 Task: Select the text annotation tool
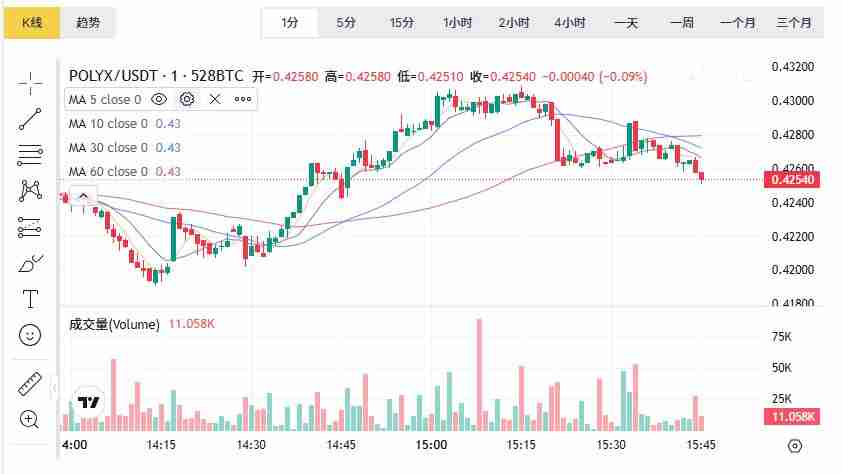(x=30, y=299)
